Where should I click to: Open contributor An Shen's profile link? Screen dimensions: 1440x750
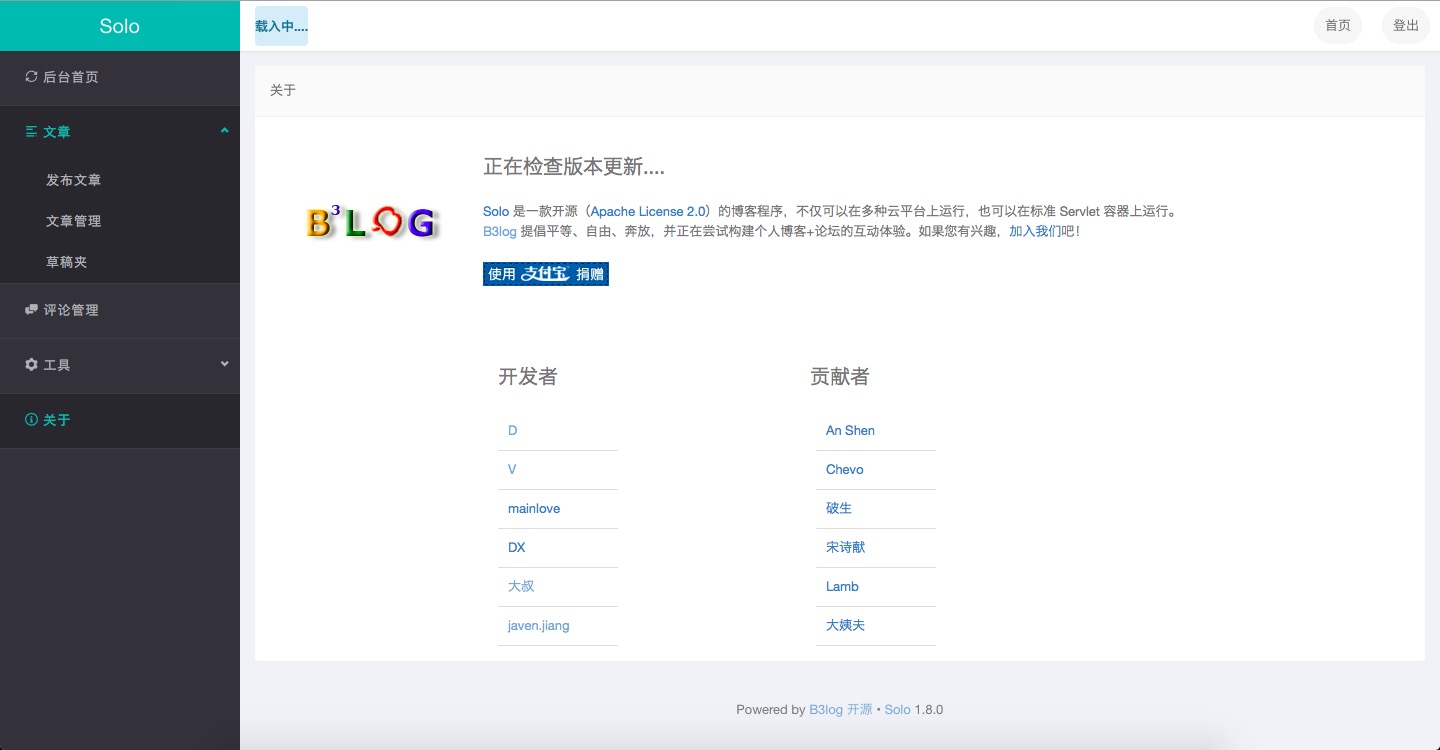pyautogui.click(x=850, y=430)
